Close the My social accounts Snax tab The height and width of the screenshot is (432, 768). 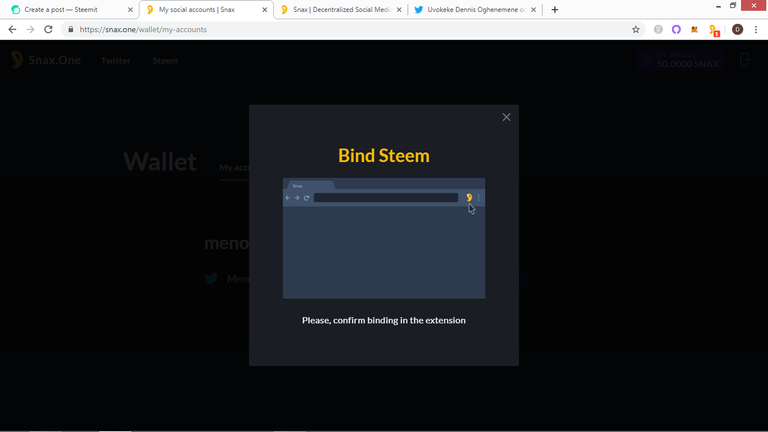(x=264, y=10)
